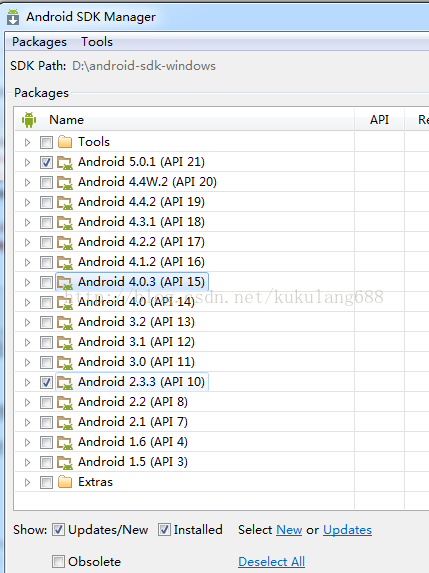Click the Extras folder icon
Viewport: 429px width, 573px height.
pyautogui.click(x=65, y=482)
